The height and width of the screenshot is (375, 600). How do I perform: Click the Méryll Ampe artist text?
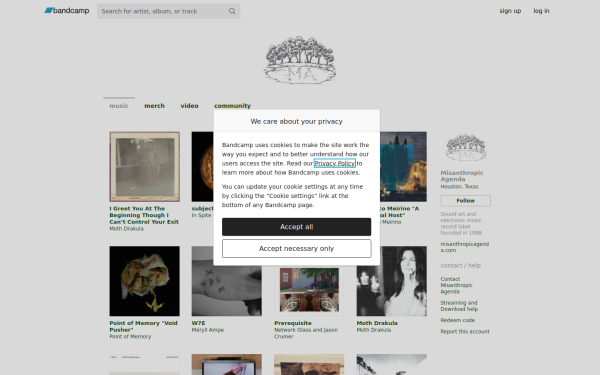(x=208, y=330)
